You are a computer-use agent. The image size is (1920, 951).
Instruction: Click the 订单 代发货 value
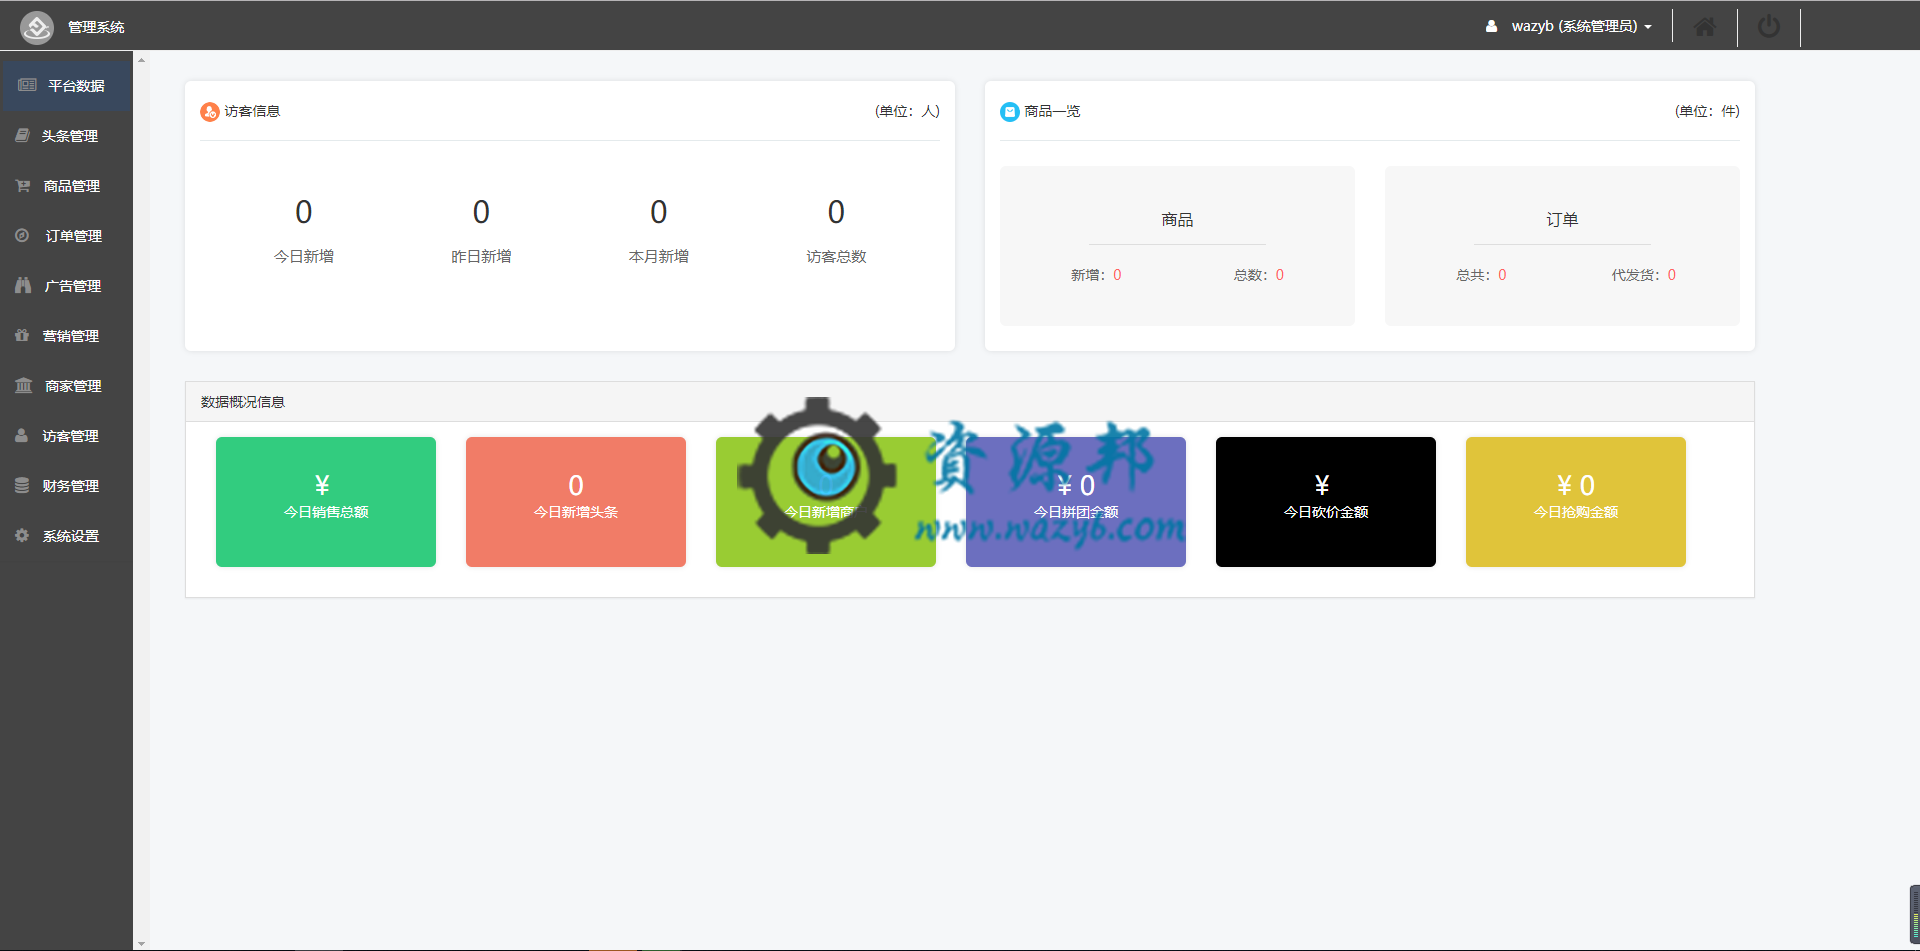coord(1671,275)
